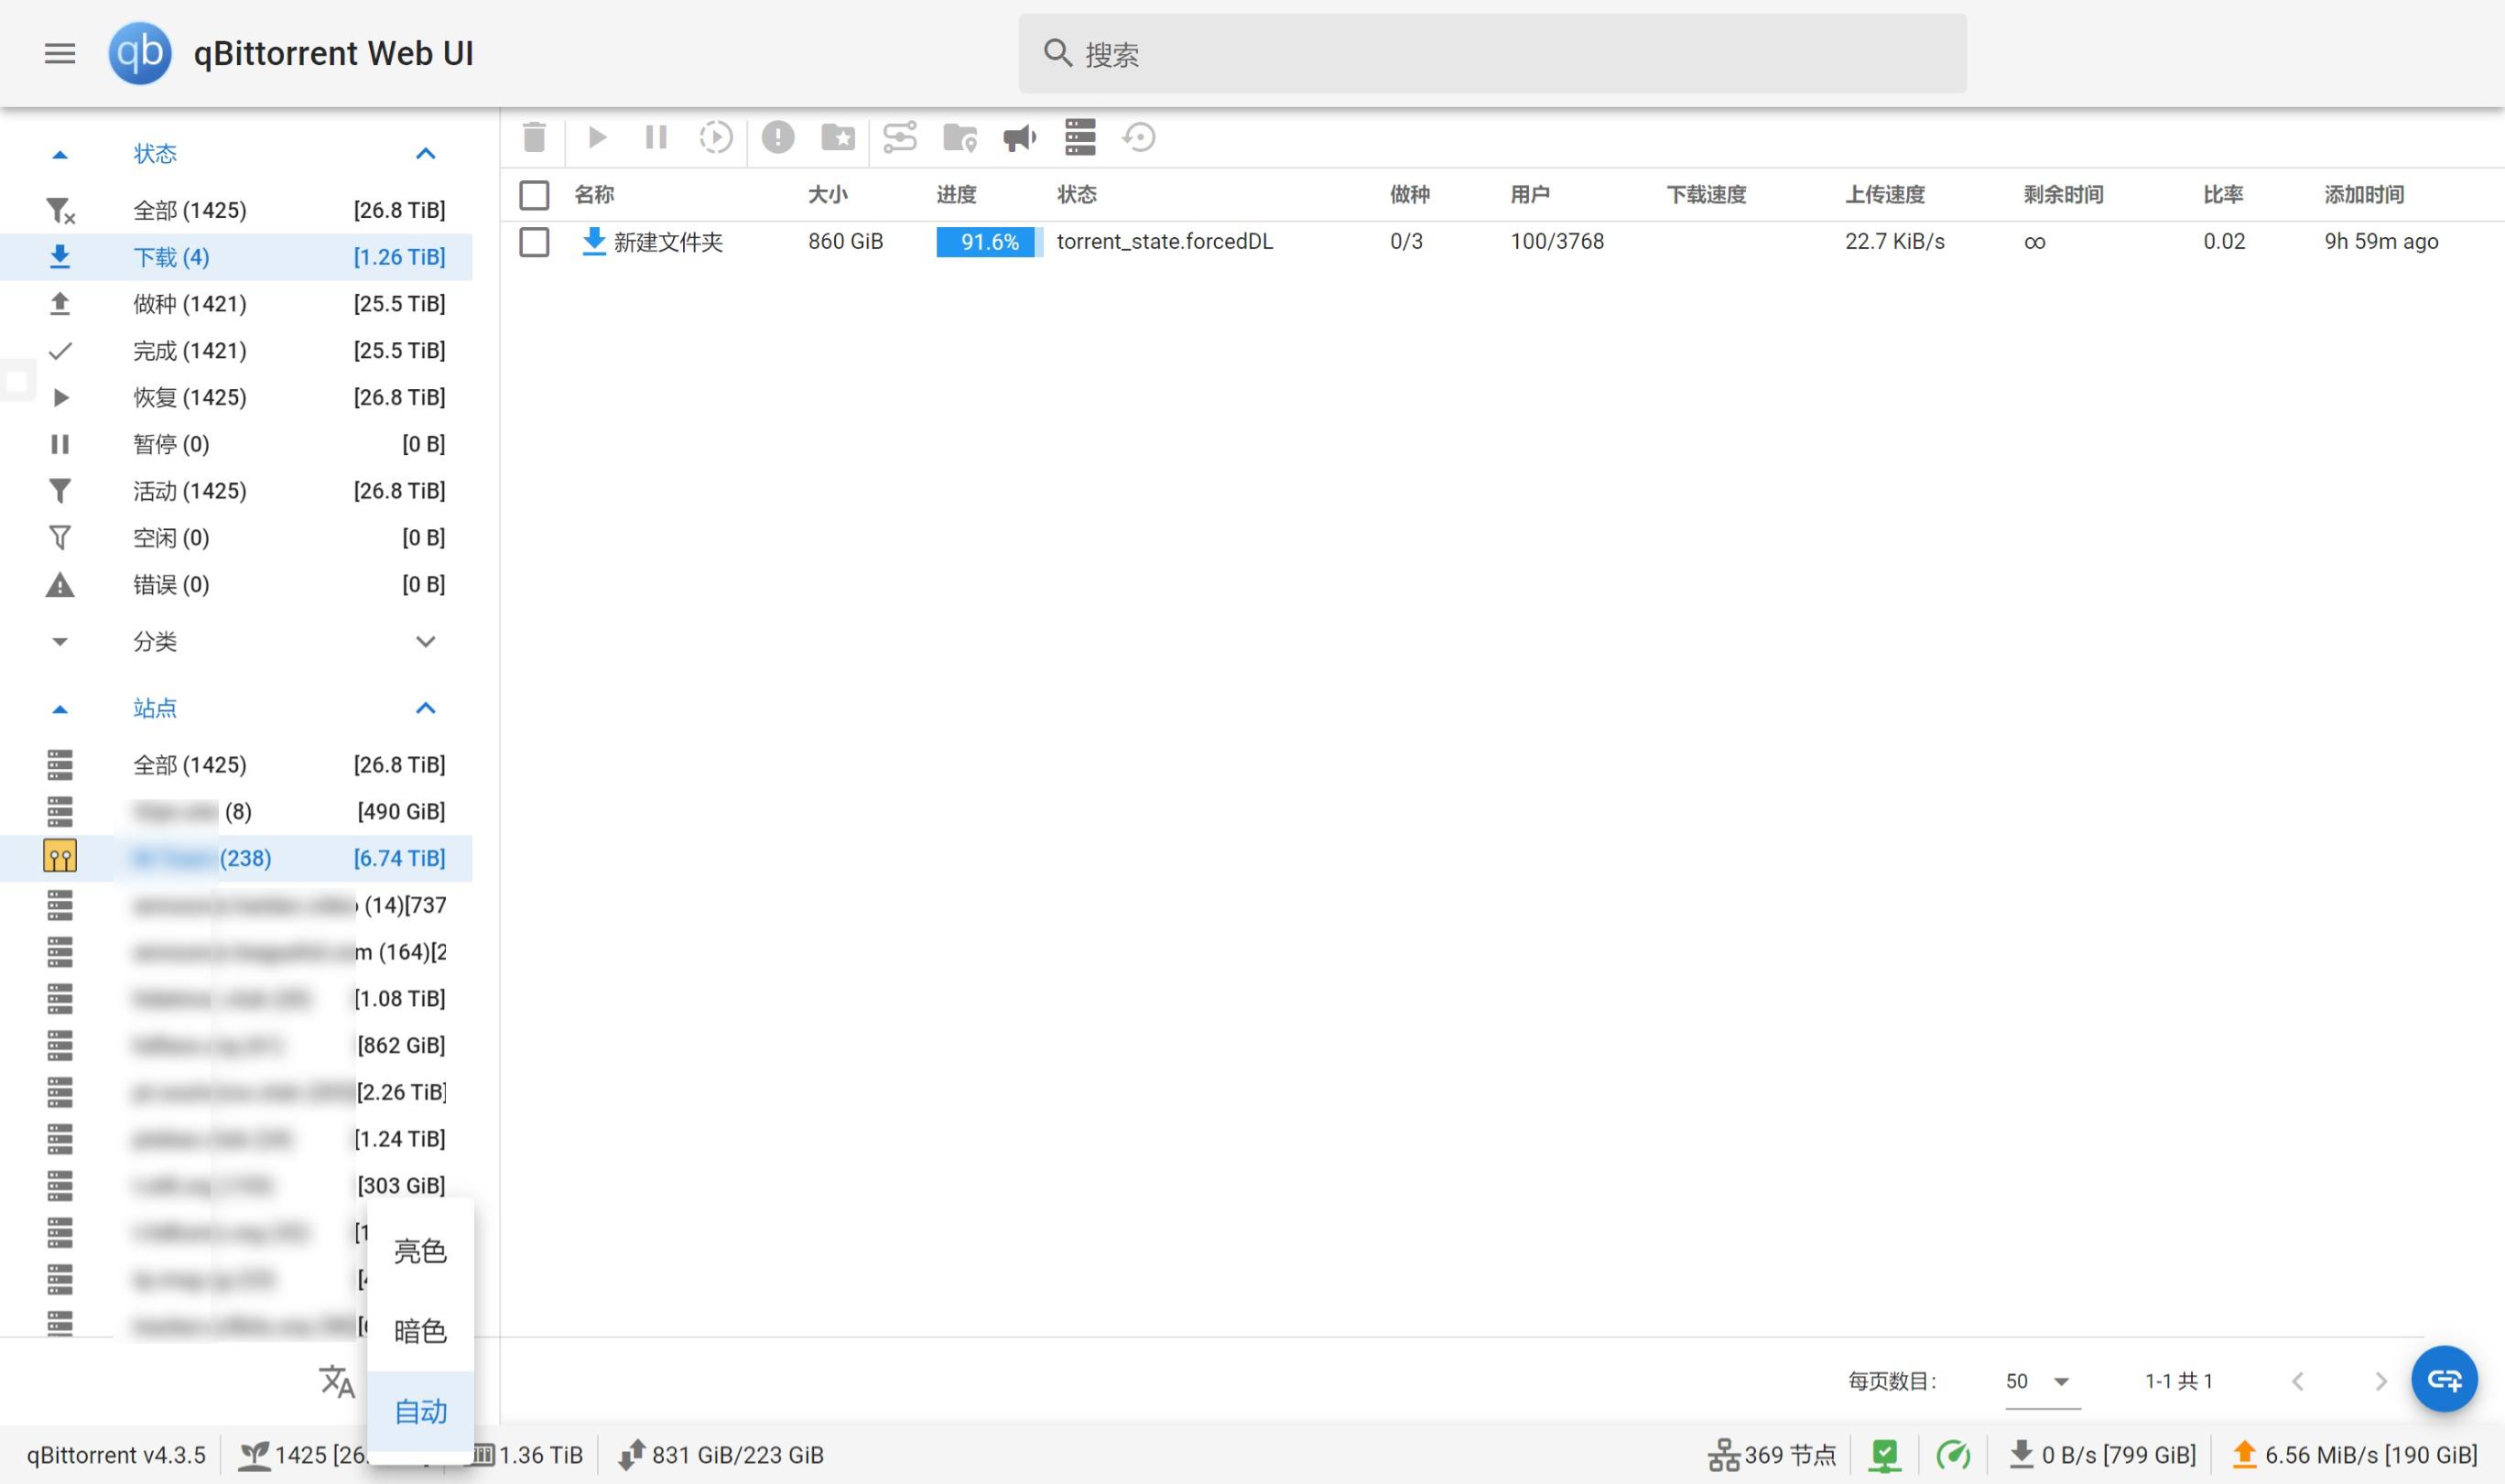Collapse the 状态 filter section
Viewport: 2505px width, 1484px height.
(x=427, y=153)
